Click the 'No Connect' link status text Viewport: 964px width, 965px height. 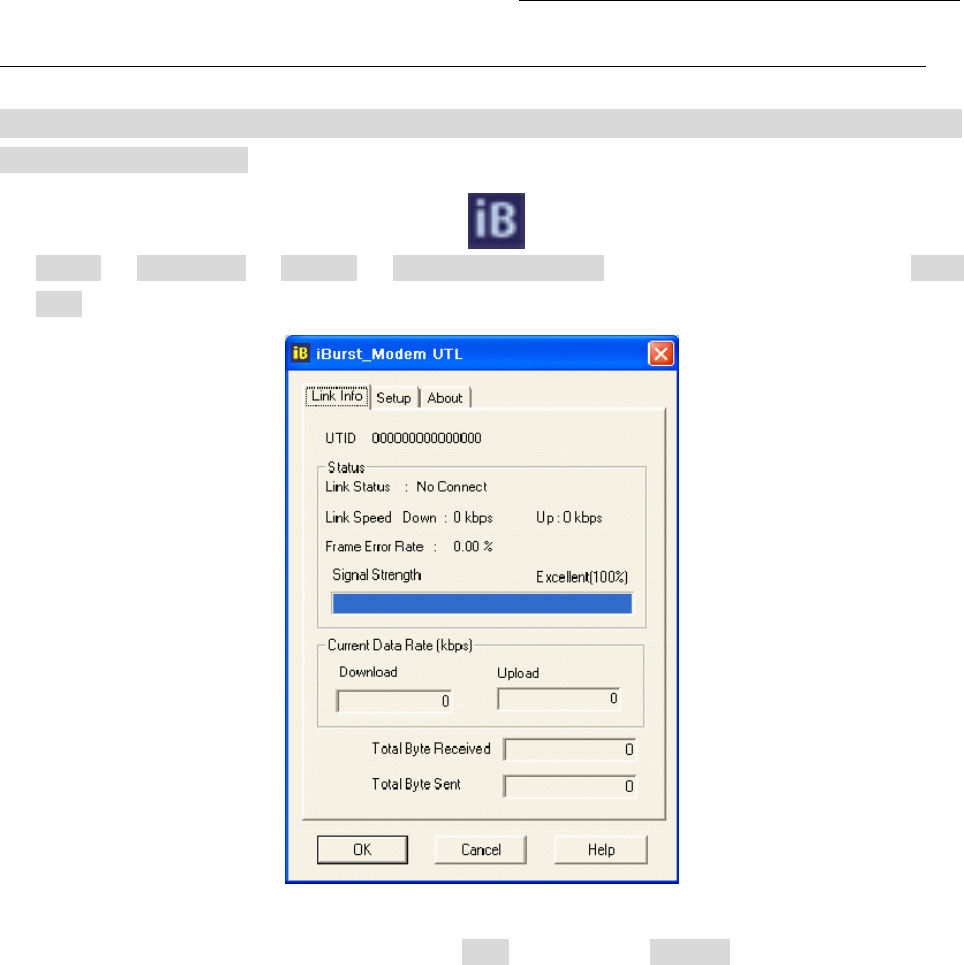pyautogui.click(x=451, y=487)
